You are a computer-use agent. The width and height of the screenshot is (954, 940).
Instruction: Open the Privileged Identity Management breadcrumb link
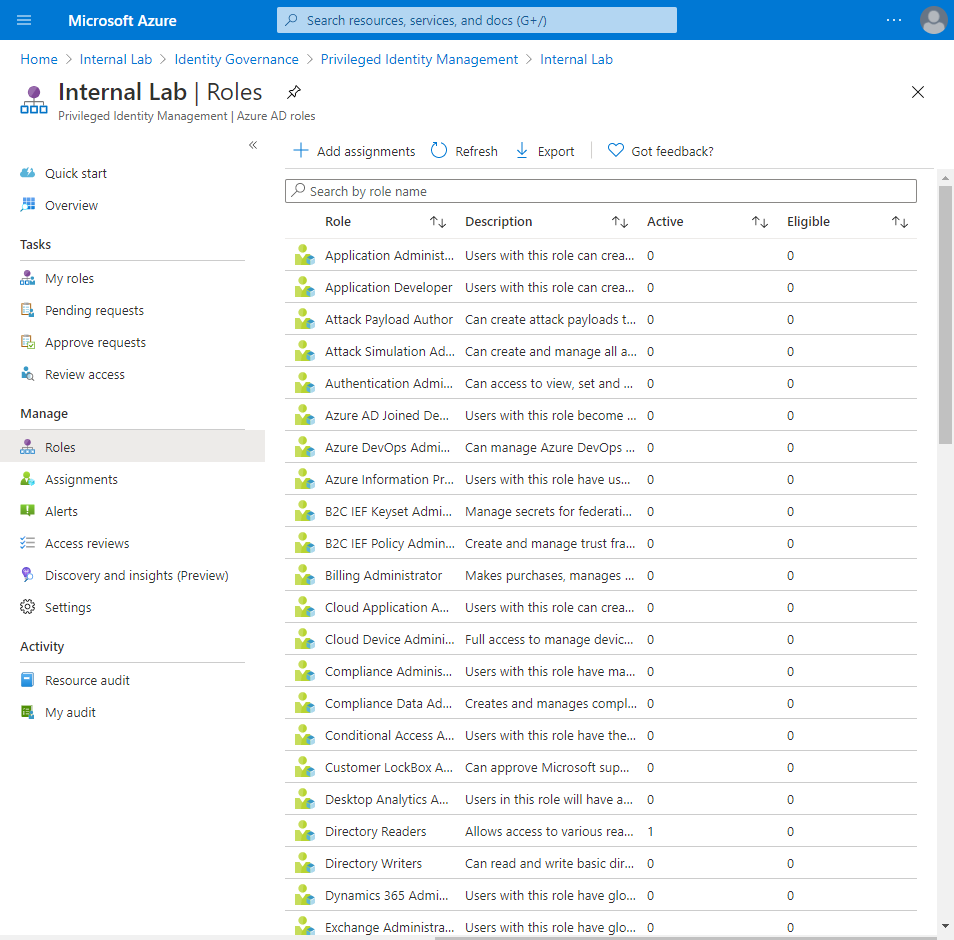[x=419, y=59]
